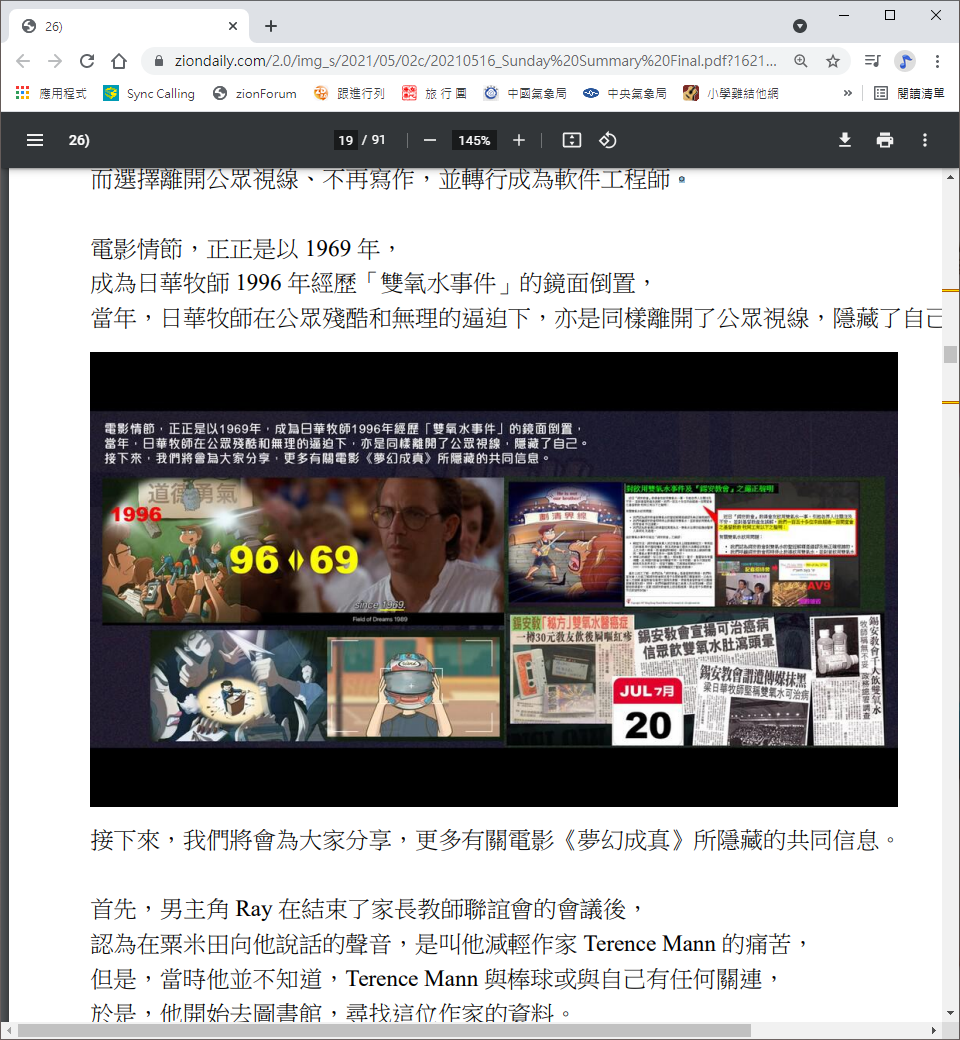Viewport: 960px width, 1040px height.
Task: Click the address bar URL
Action: (x=475, y=61)
